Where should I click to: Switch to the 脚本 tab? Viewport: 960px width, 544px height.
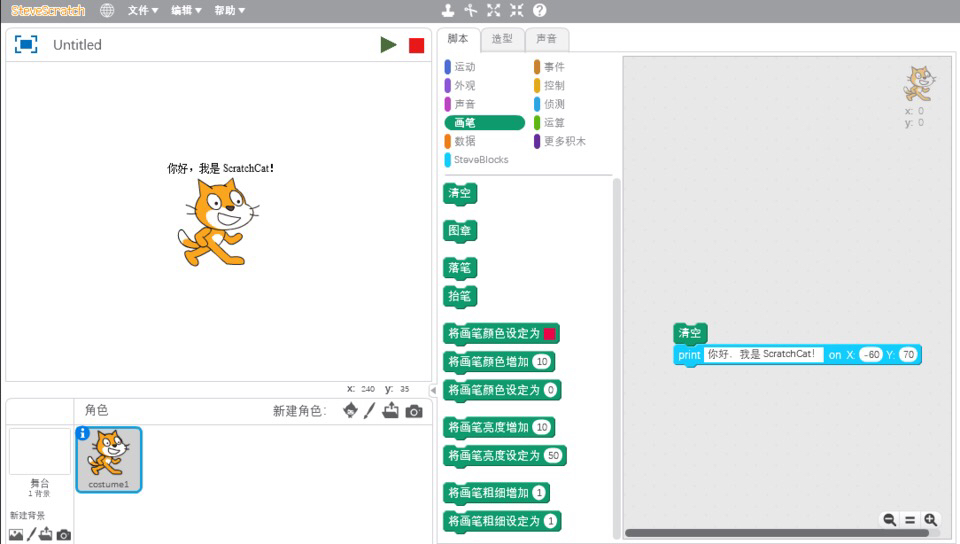click(458, 39)
